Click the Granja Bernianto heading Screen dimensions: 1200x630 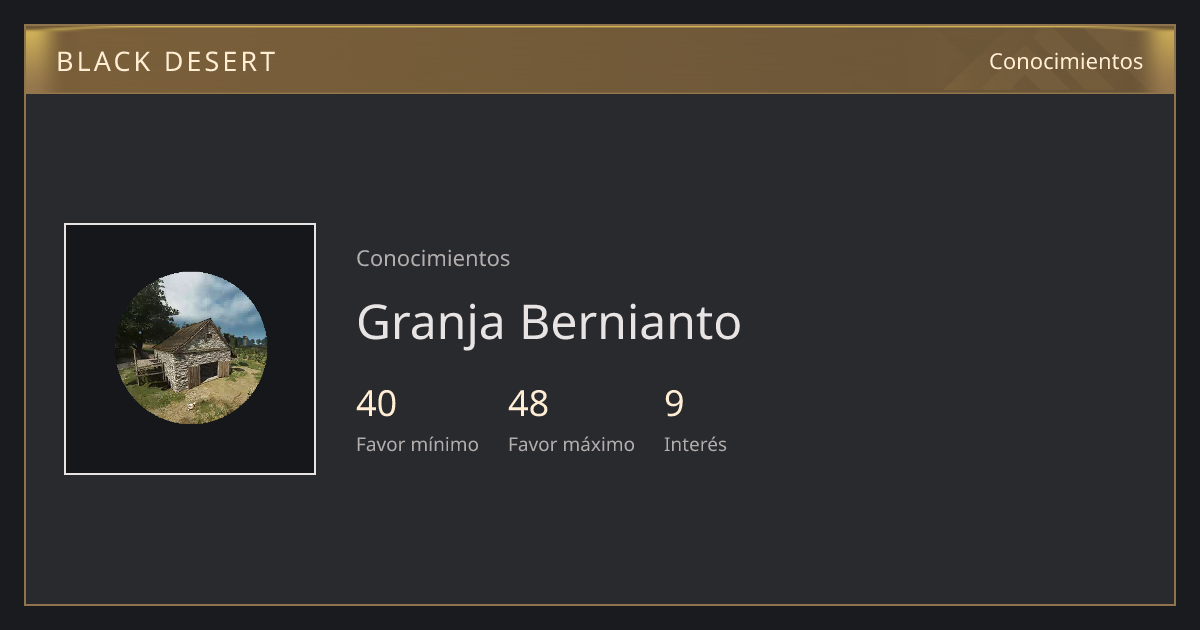(549, 322)
